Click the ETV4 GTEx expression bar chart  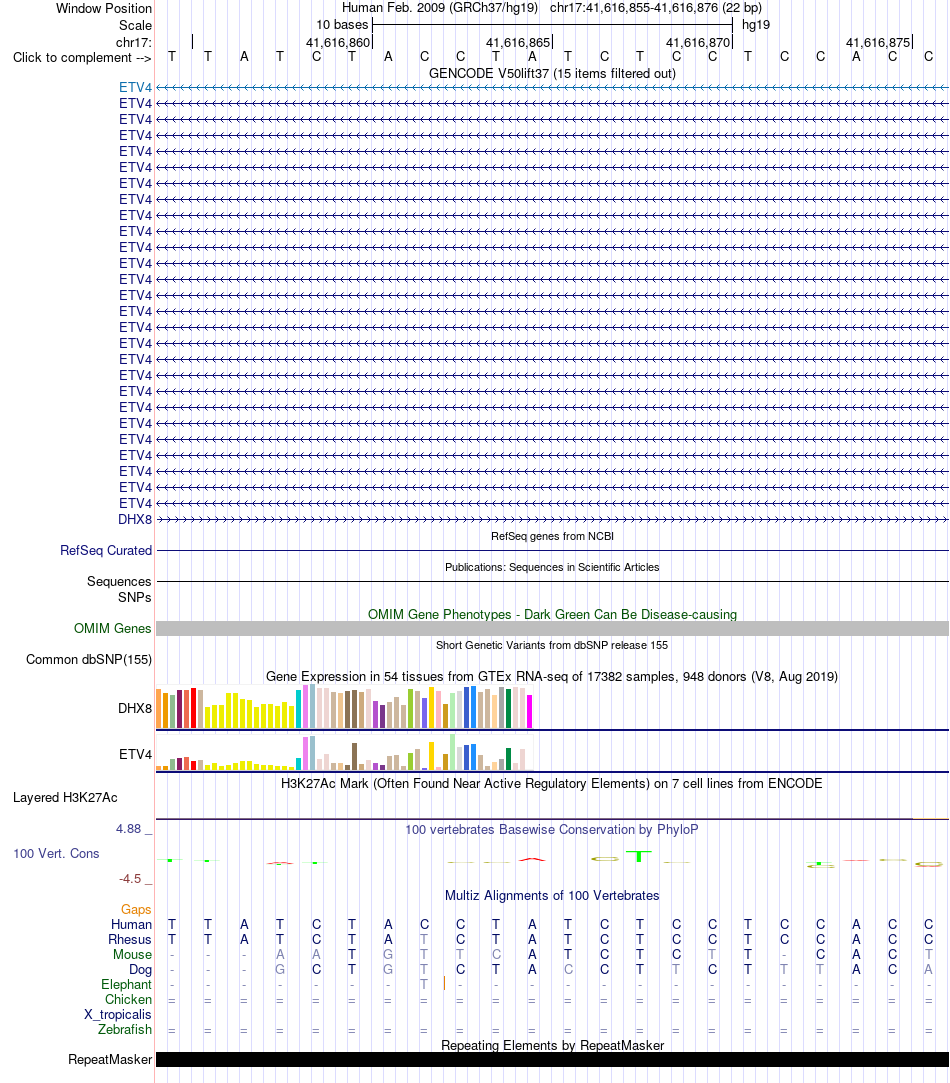point(344,752)
